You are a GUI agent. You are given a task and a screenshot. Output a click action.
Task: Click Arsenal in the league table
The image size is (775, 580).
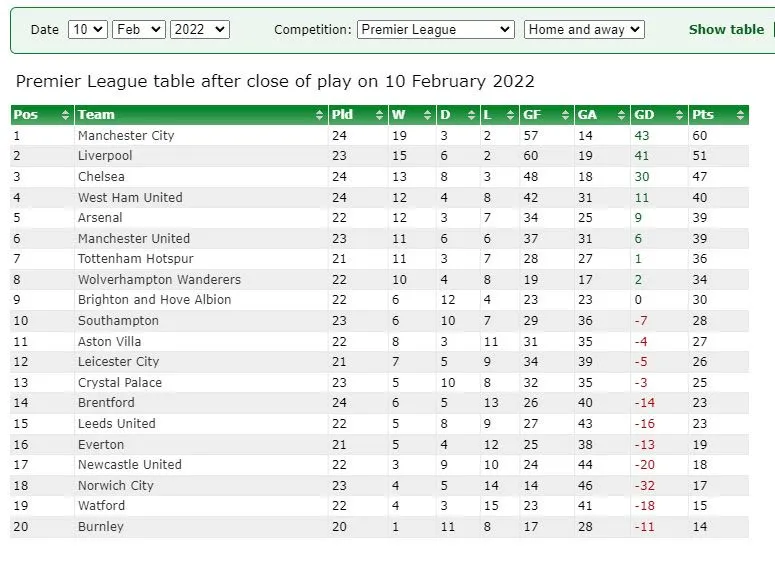click(100, 218)
